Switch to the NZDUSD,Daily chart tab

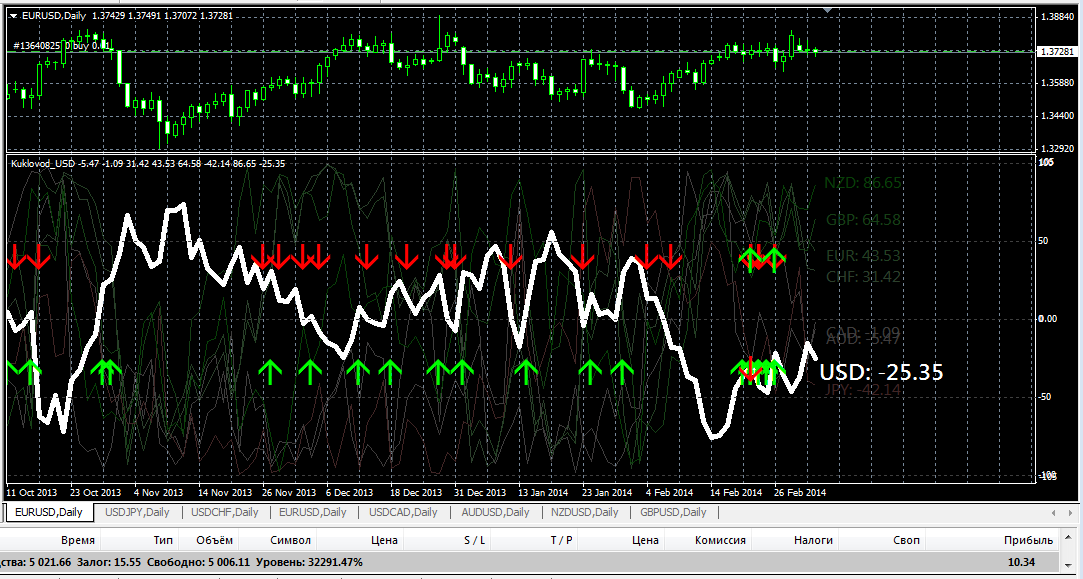tap(584, 512)
